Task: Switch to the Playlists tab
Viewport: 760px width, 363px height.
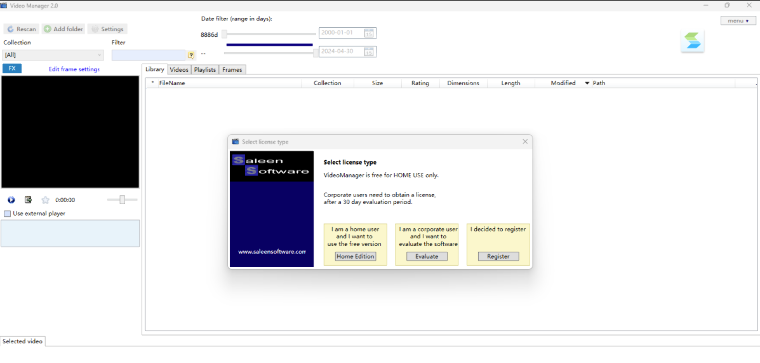Action: point(205,70)
